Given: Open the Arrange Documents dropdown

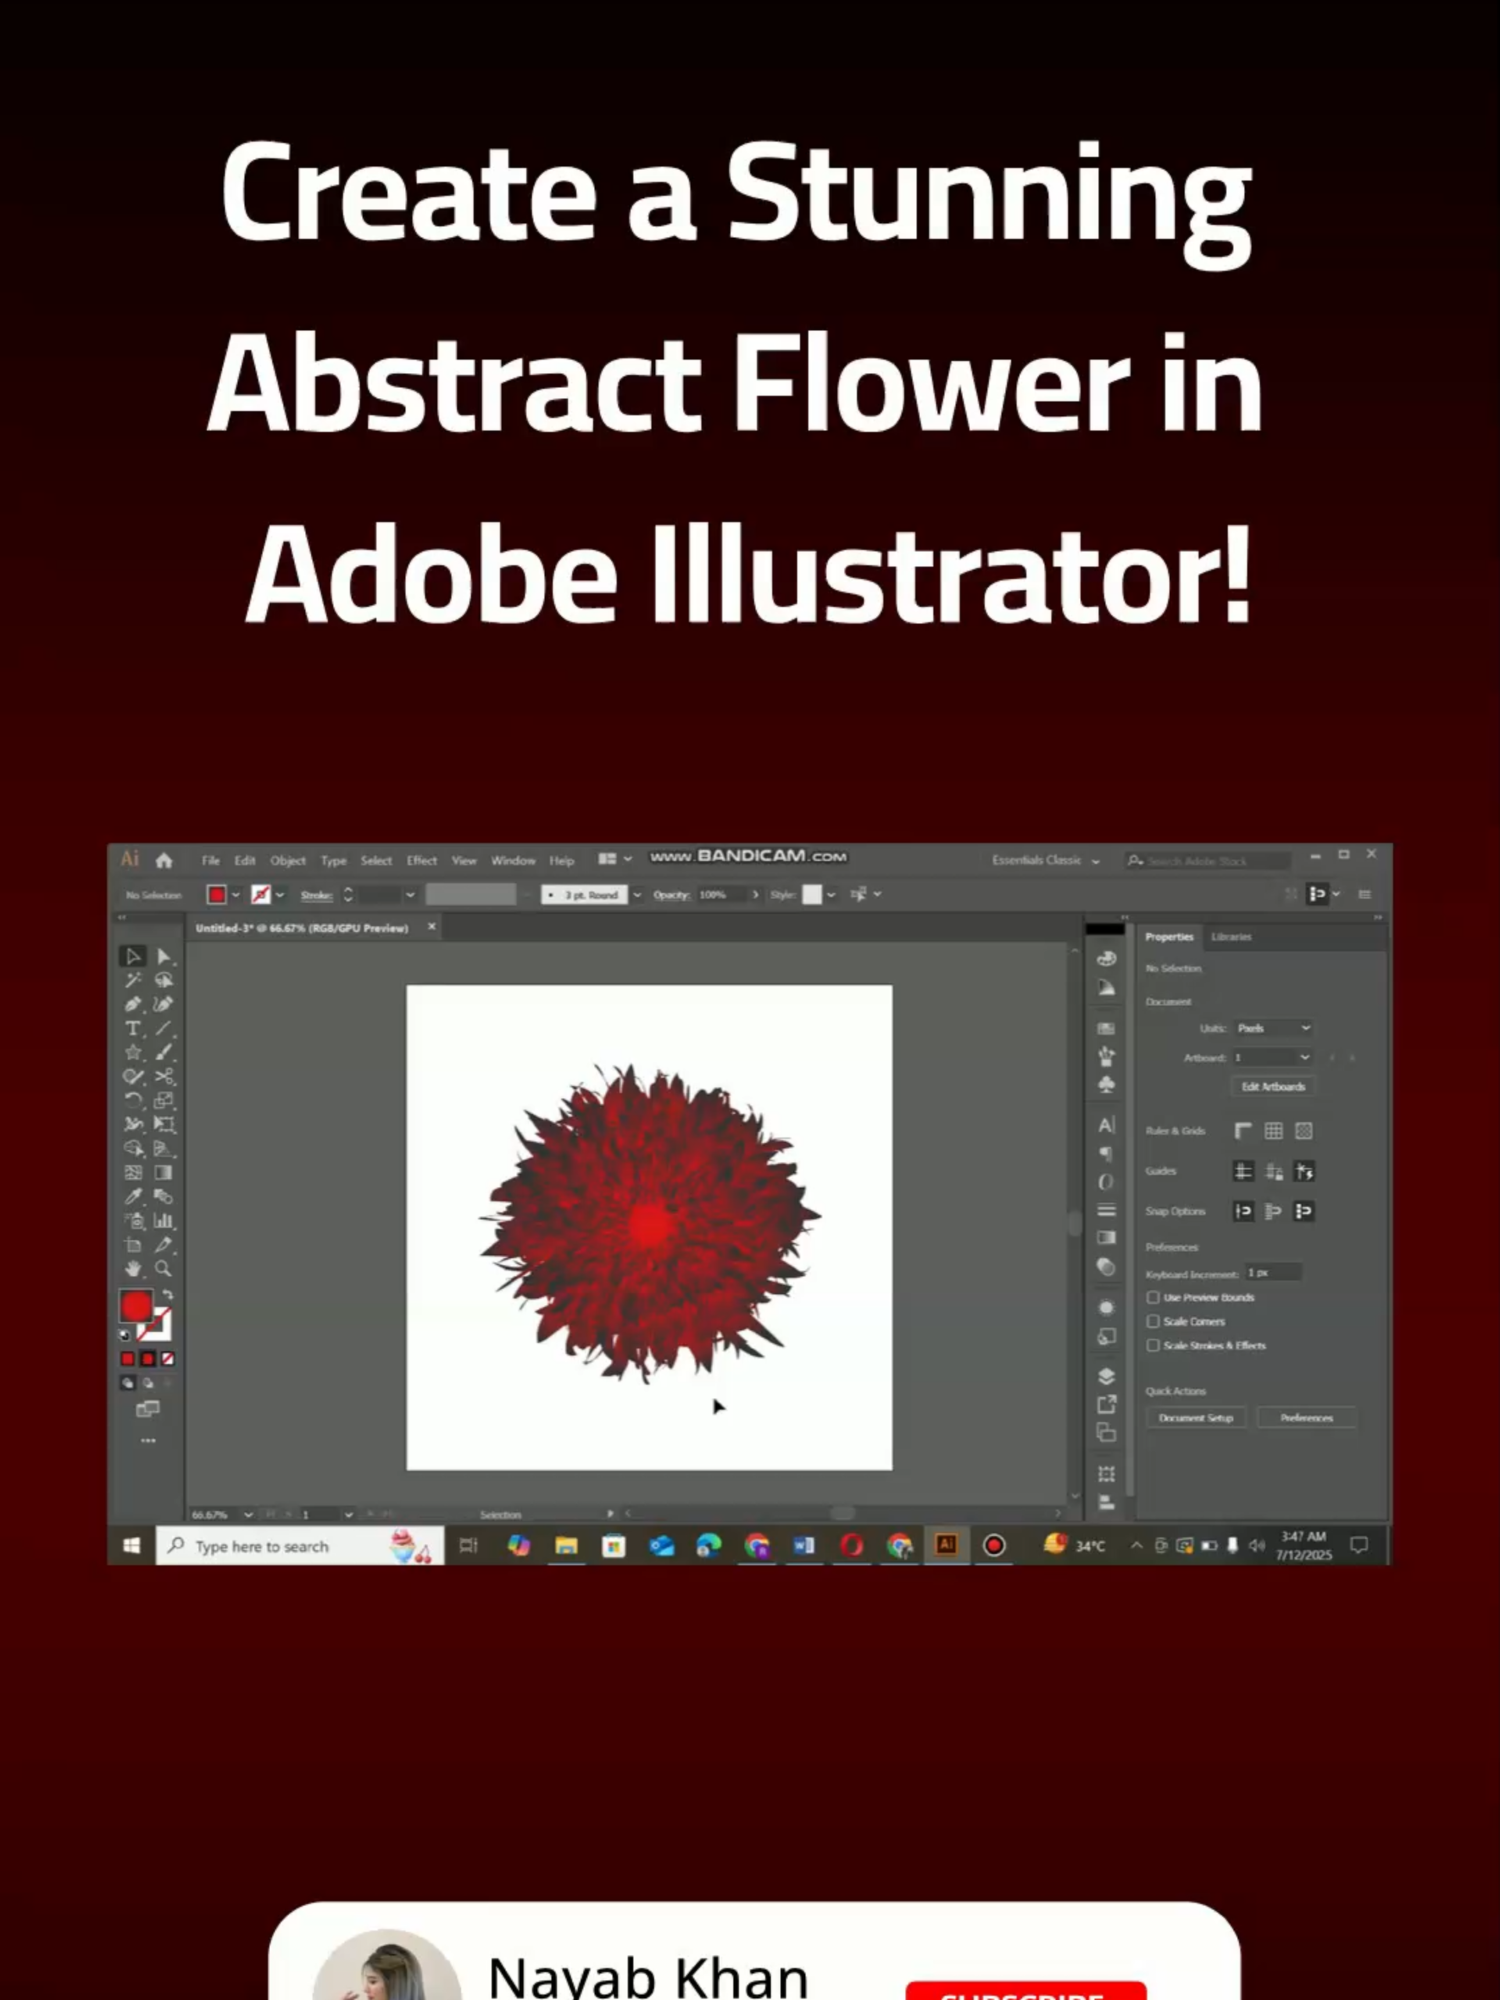Looking at the screenshot, I should click(x=615, y=859).
